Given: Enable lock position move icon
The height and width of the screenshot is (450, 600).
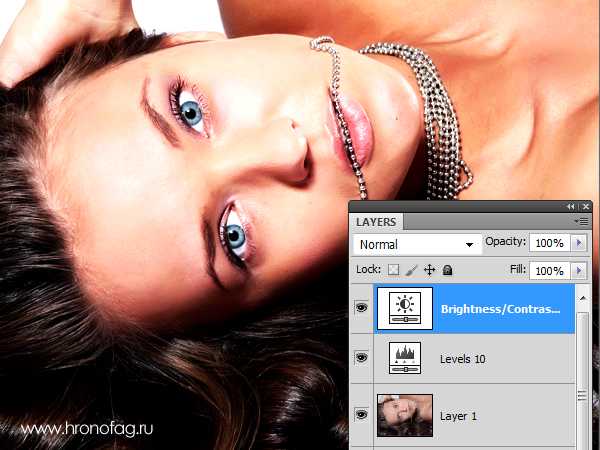Looking at the screenshot, I should pyautogui.click(x=429, y=270).
